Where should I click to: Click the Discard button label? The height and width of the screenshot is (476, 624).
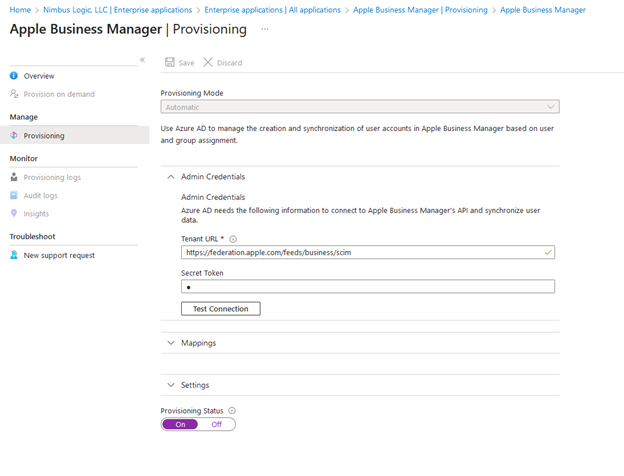(230, 63)
